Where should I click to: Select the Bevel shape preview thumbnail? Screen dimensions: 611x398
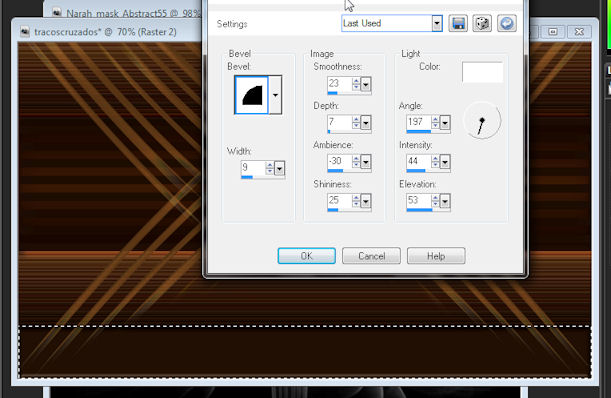pyautogui.click(x=251, y=95)
